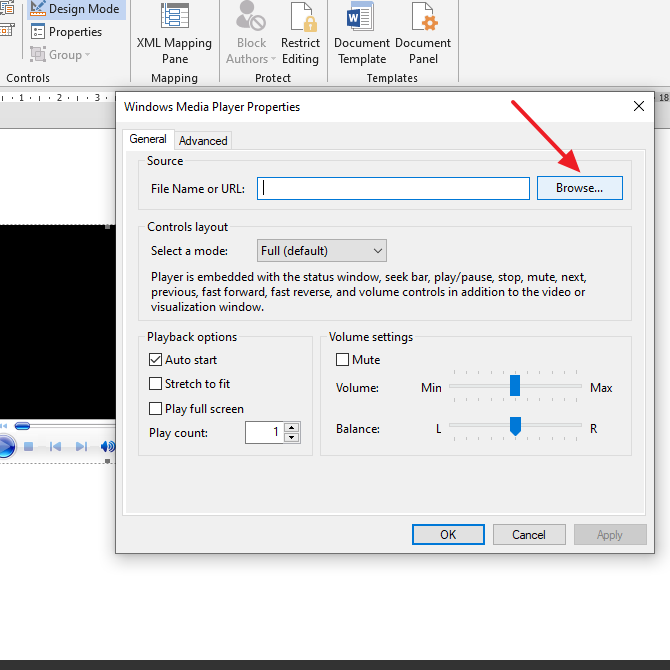Enable Play full screen checkbox

(155, 409)
